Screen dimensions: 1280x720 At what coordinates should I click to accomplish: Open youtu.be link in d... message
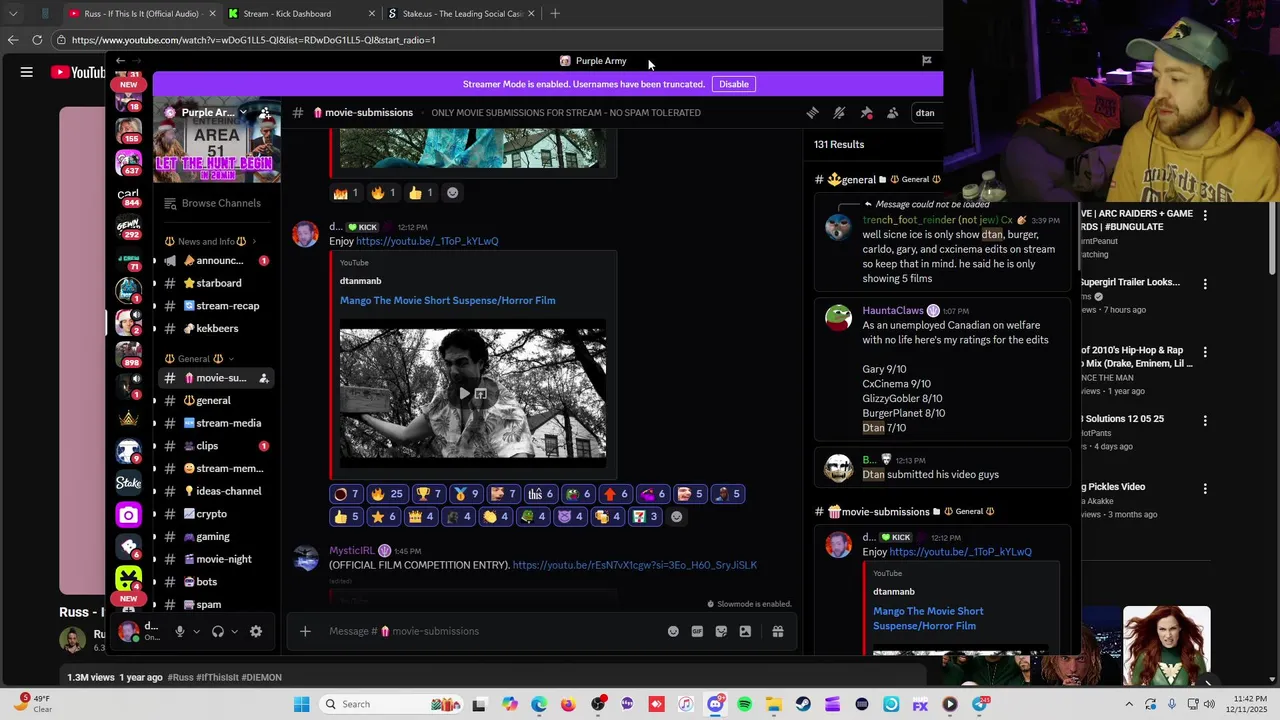(427, 241)
